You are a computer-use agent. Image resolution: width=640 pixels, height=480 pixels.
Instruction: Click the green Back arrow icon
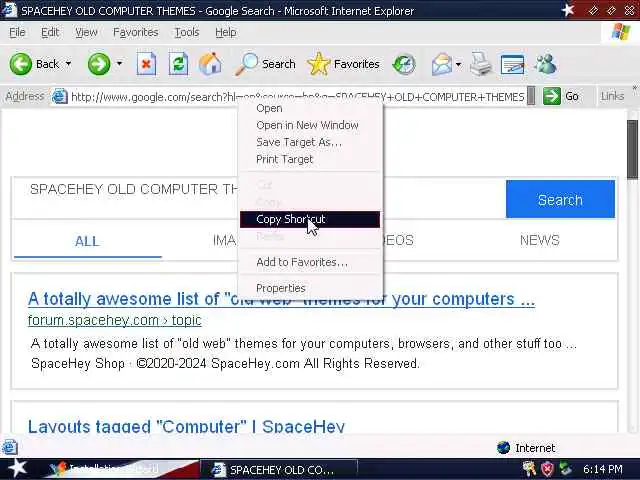point(20,64)
